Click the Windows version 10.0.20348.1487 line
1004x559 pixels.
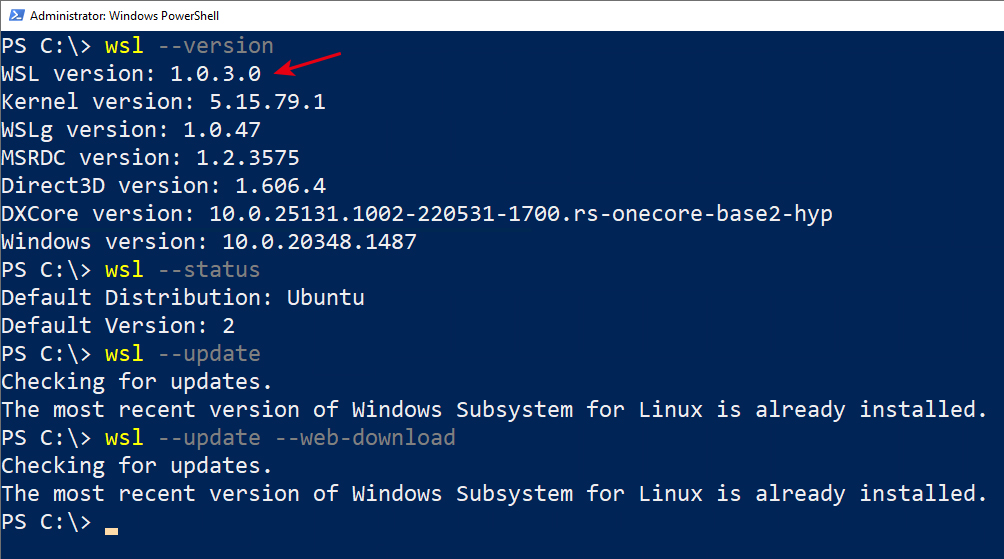click(209, 242)
